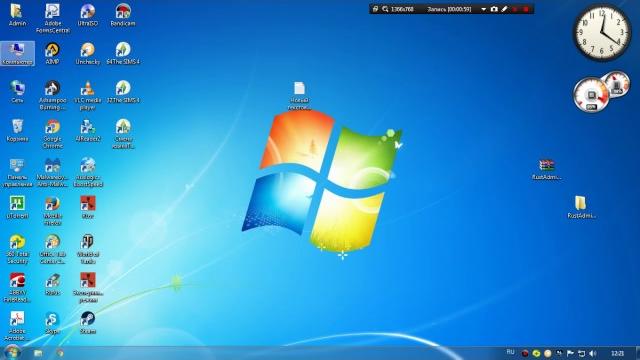Open the Admin user folder icon
The image size is (640, 360).
tap(17, 15)
